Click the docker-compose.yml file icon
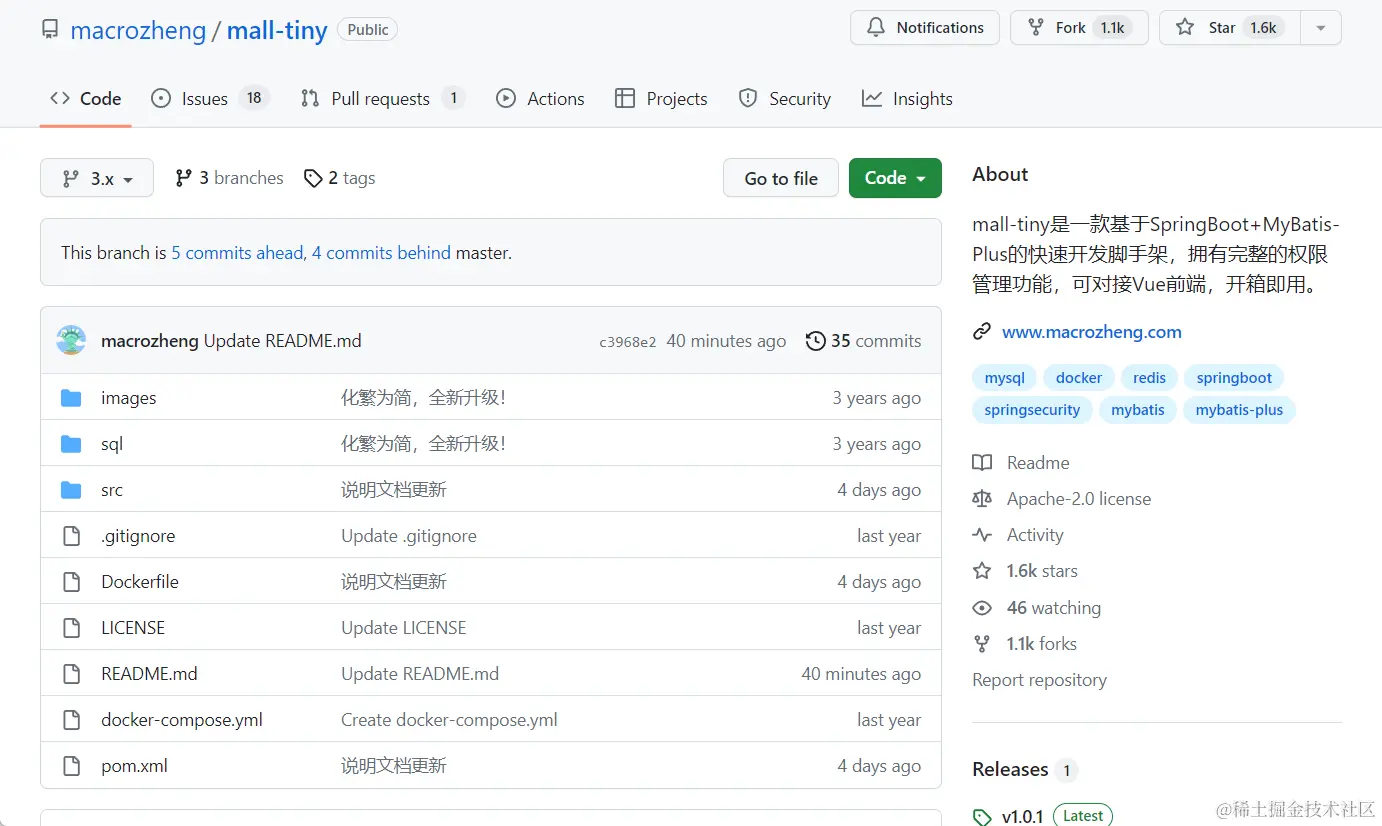 click(x=71, y=720)
